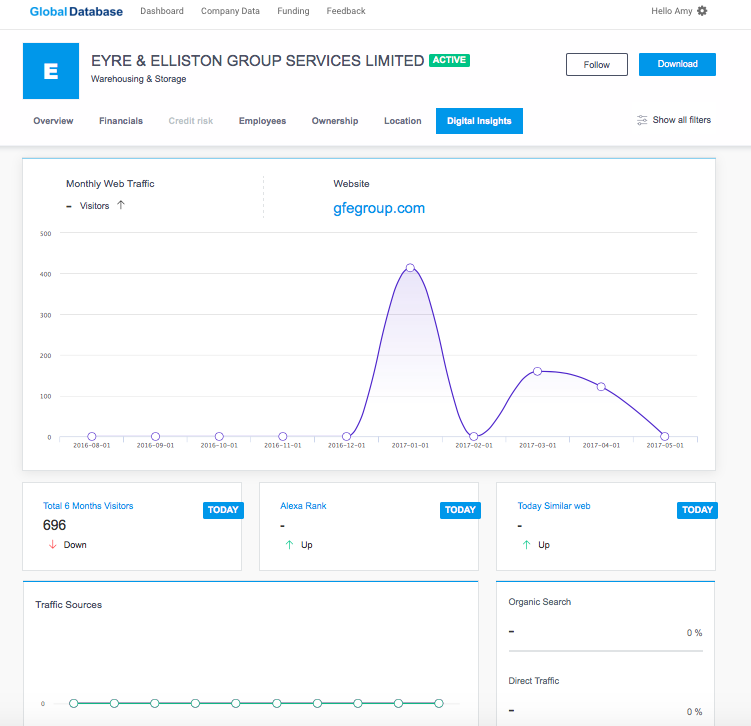The image size is (751, 726).
Task: Click the blue Download button
Action: 677,64
